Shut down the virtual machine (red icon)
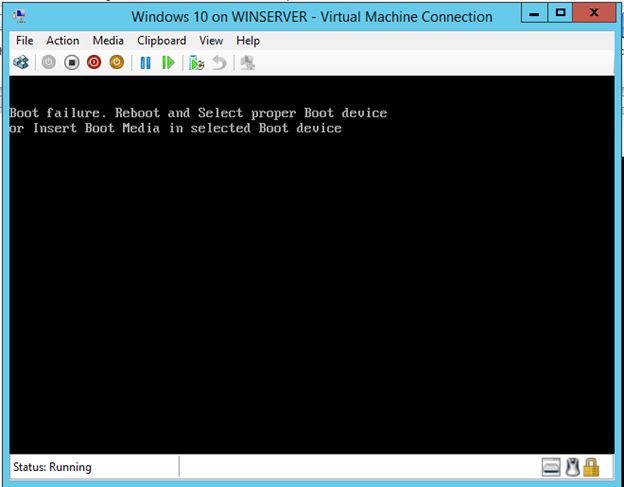This screenshot has width=624, height=487. [94, 62]
